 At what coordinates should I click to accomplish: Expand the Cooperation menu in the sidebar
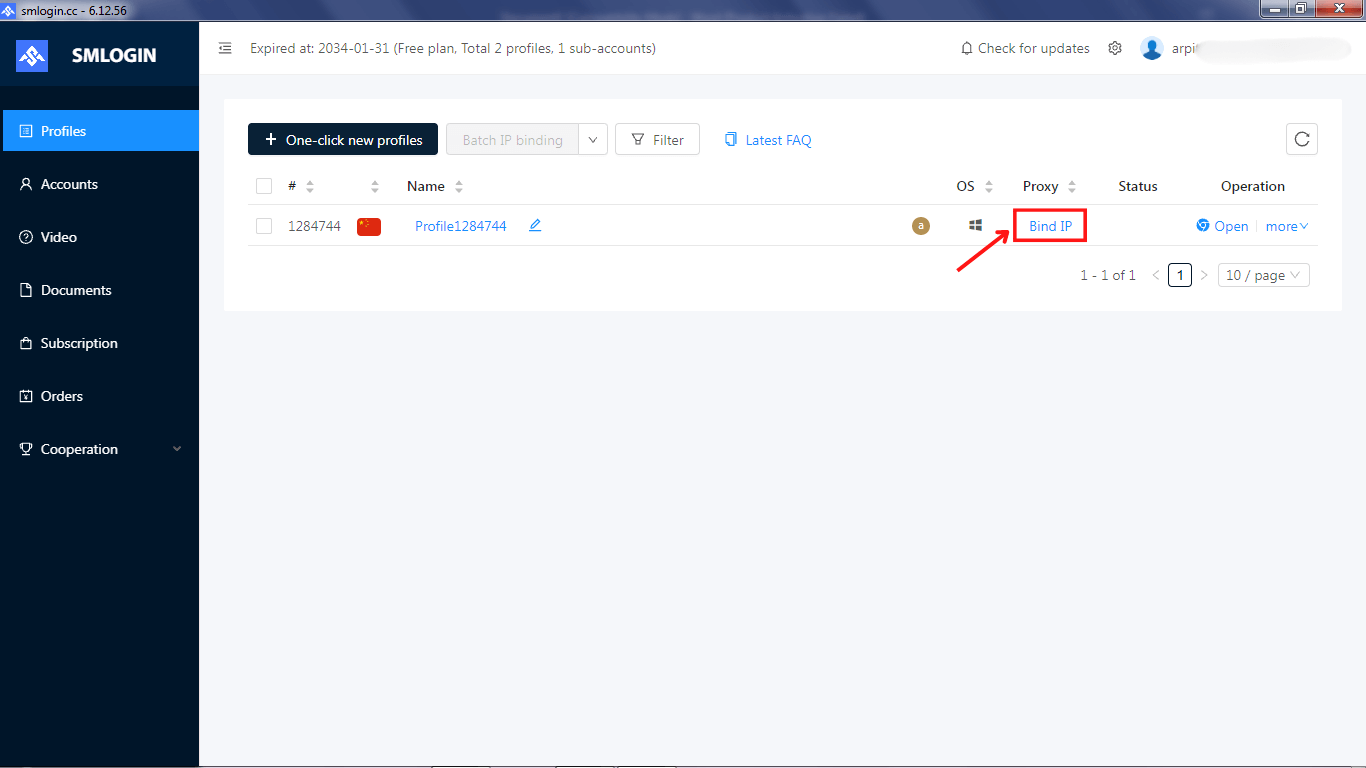(78, 448)
